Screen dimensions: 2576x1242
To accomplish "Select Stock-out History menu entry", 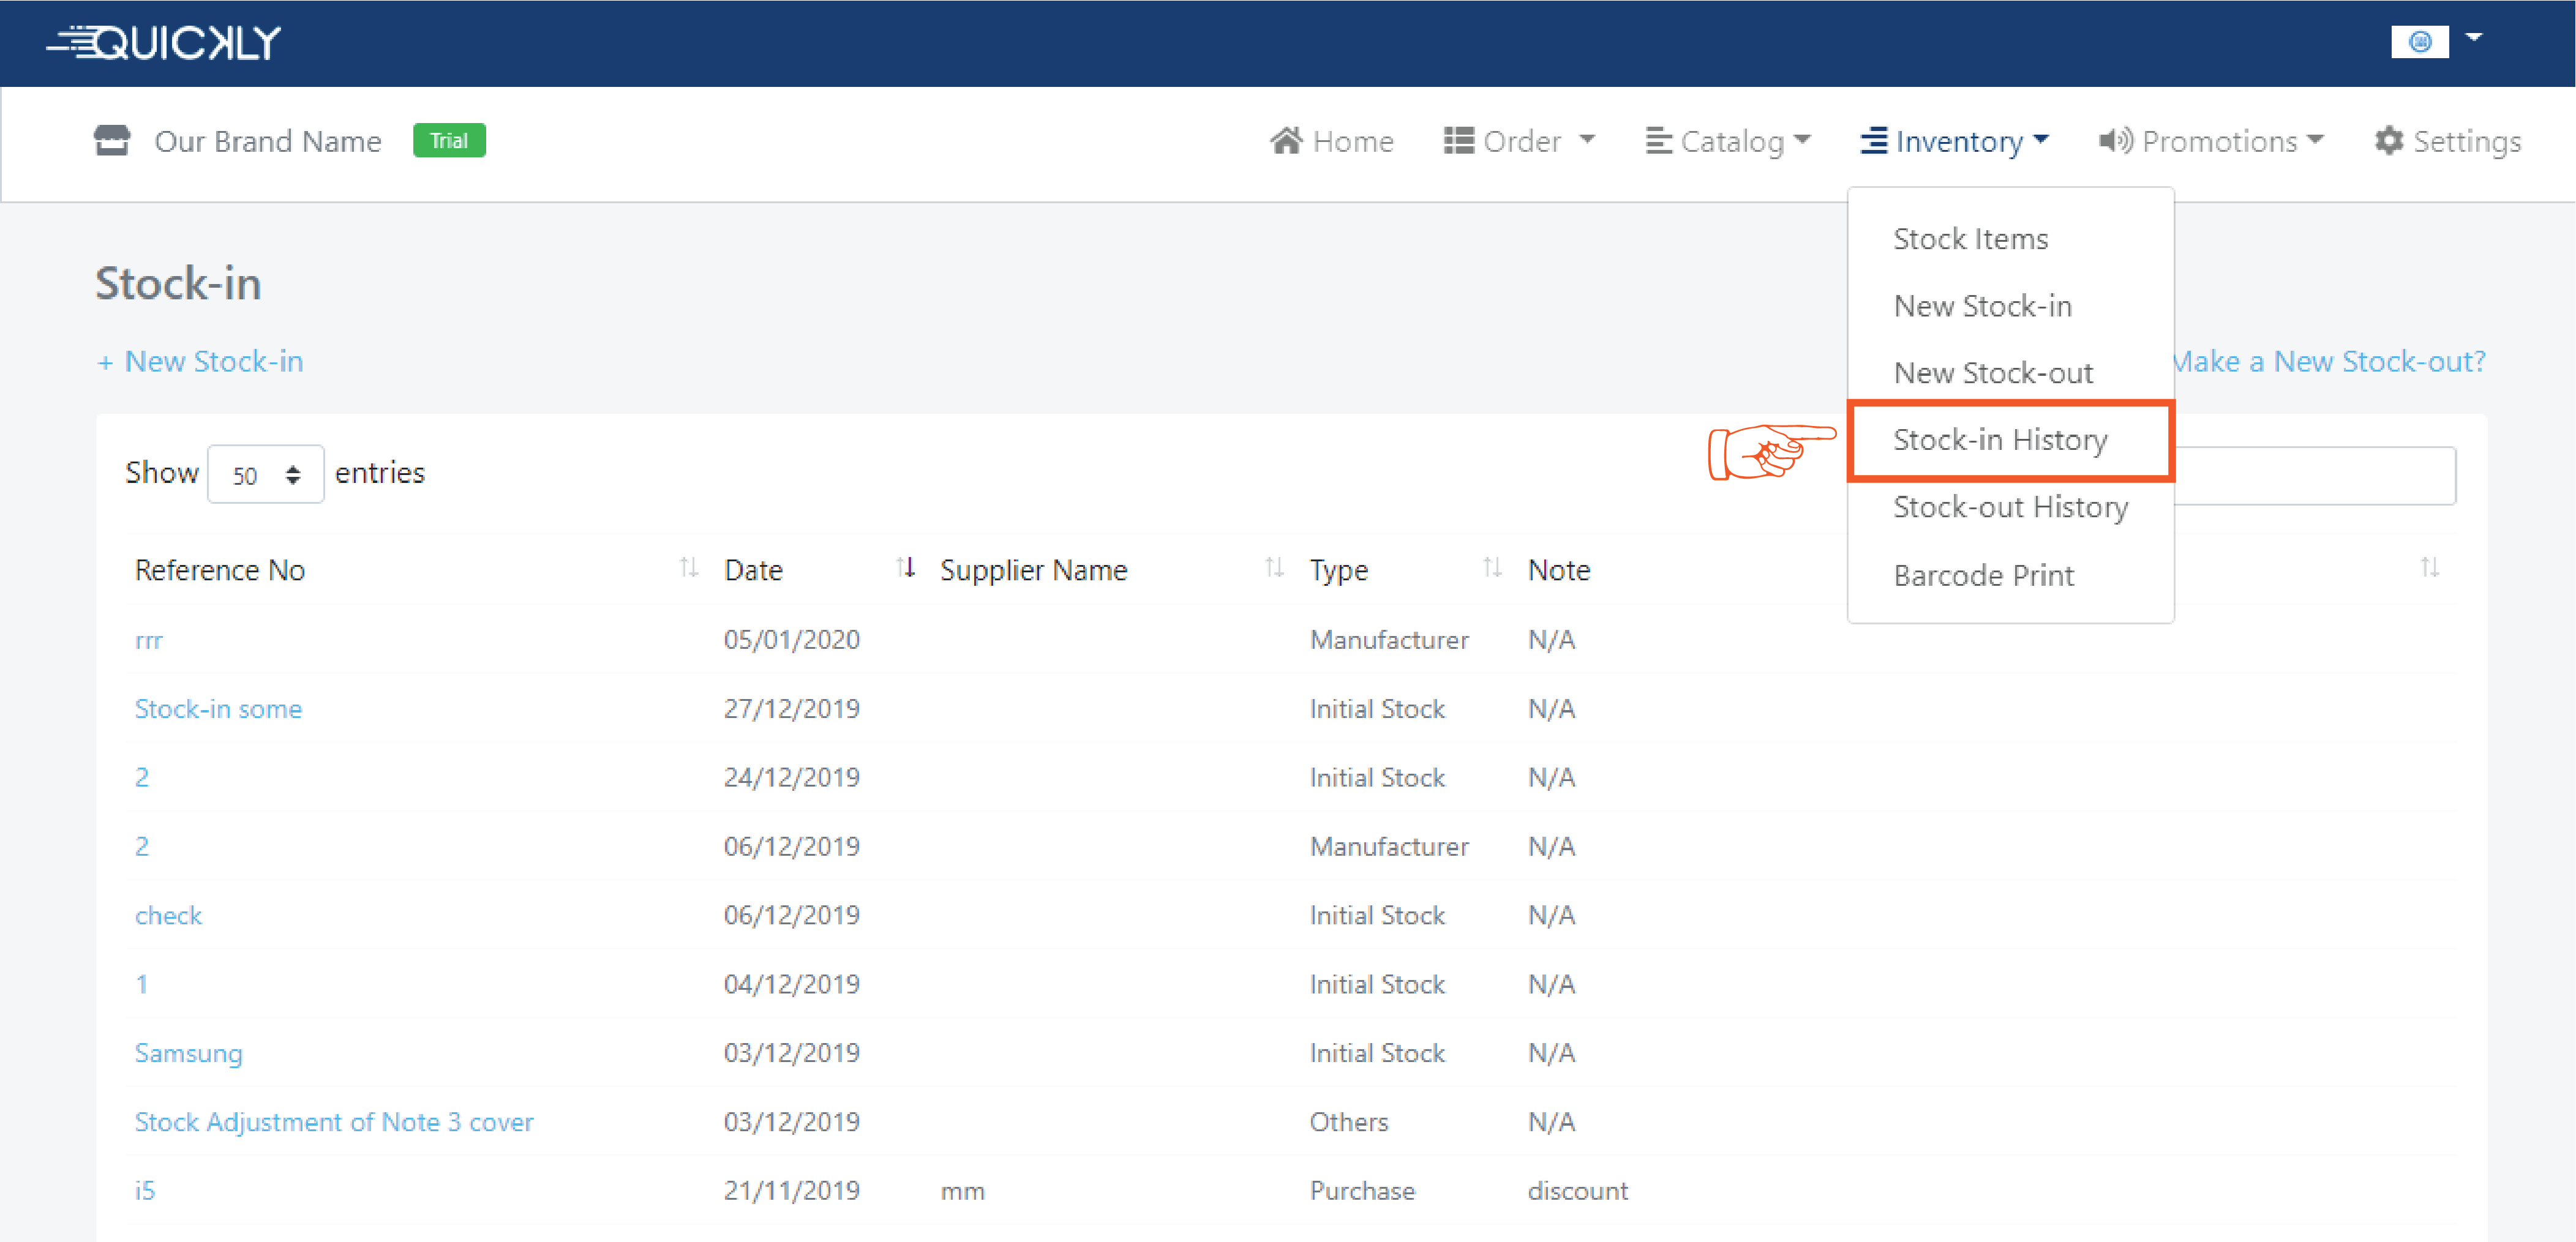I will point(2010,507).
